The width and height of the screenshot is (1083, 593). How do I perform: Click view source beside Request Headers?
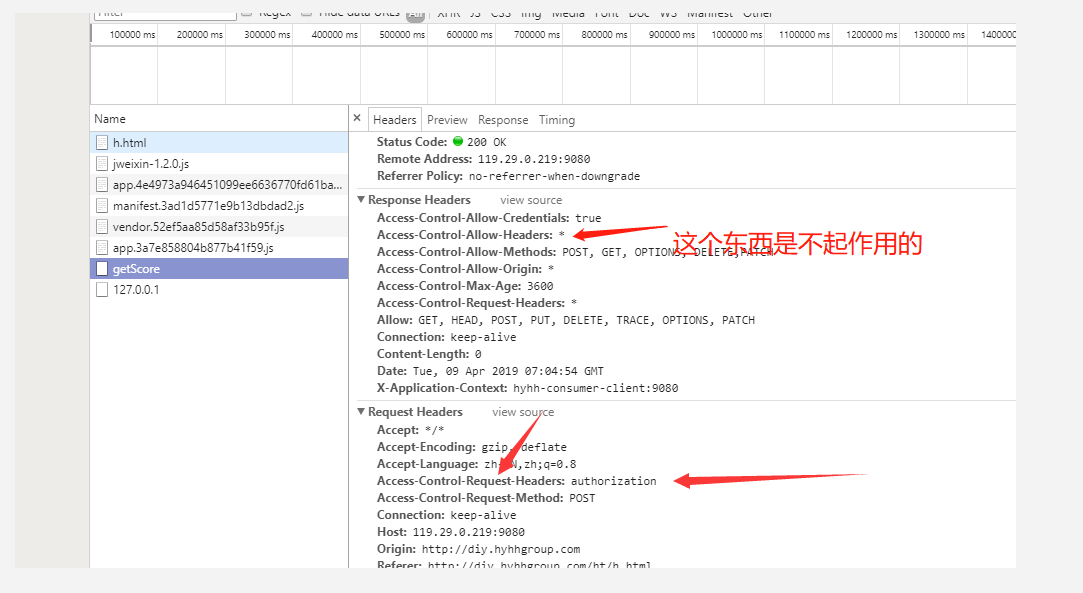523,411
